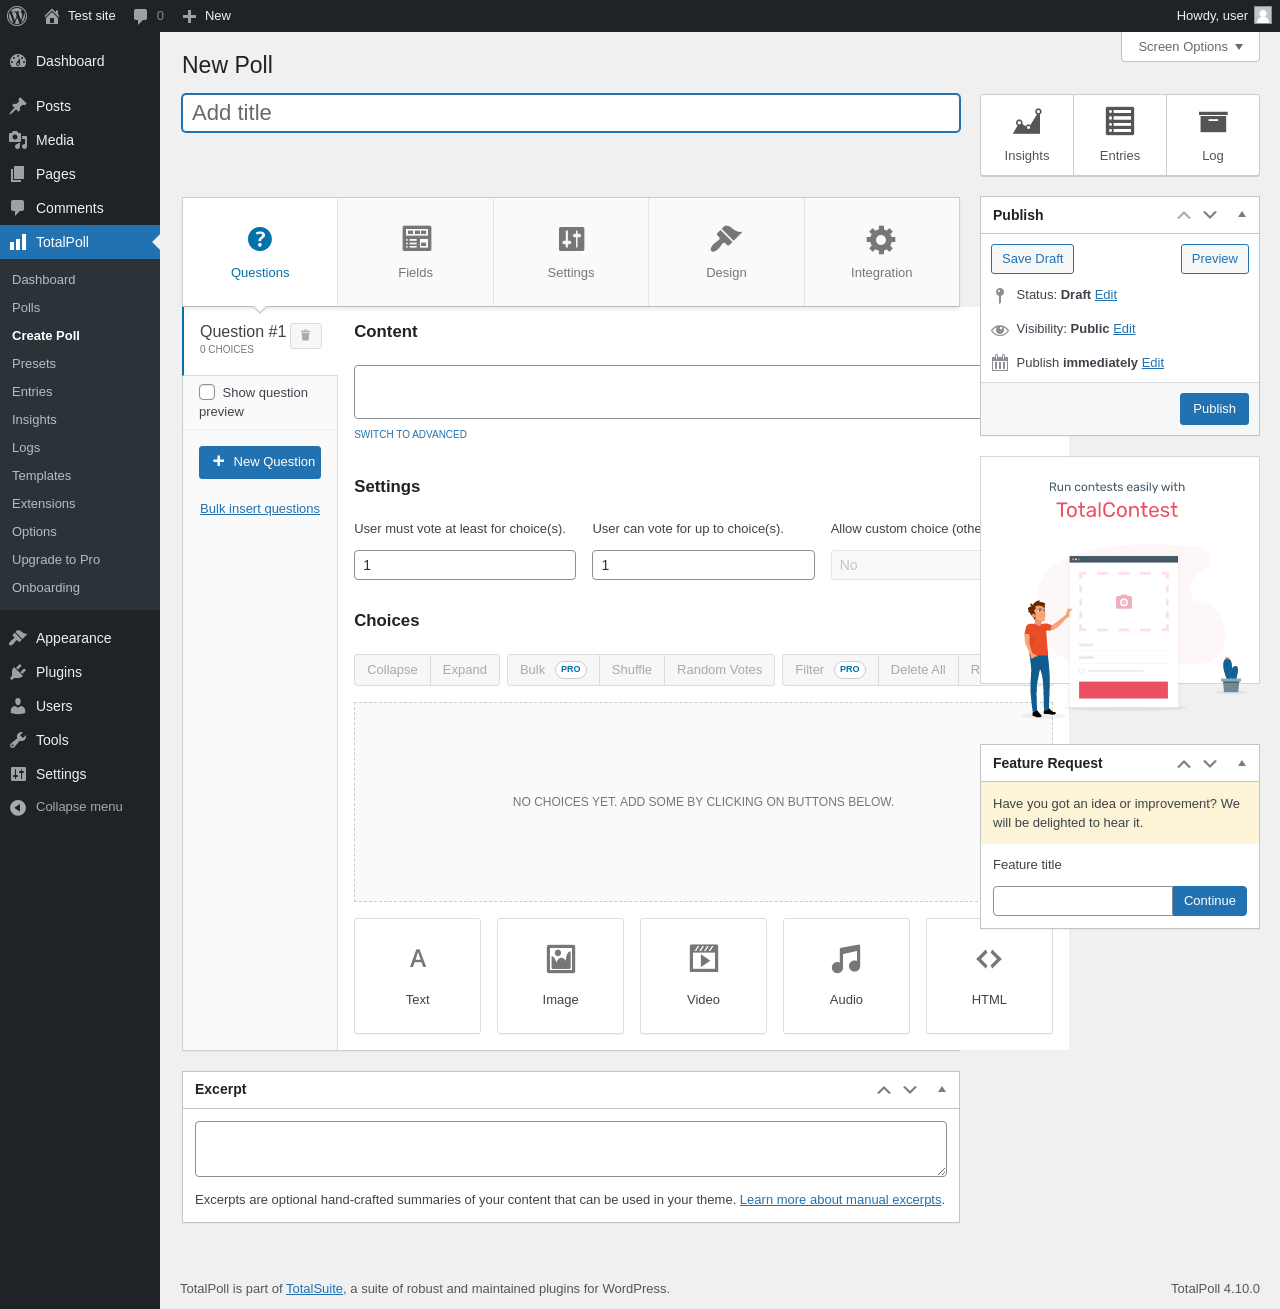Add an Image choice
This screenshot has height=1309, width=1280.
click(560, 976)
